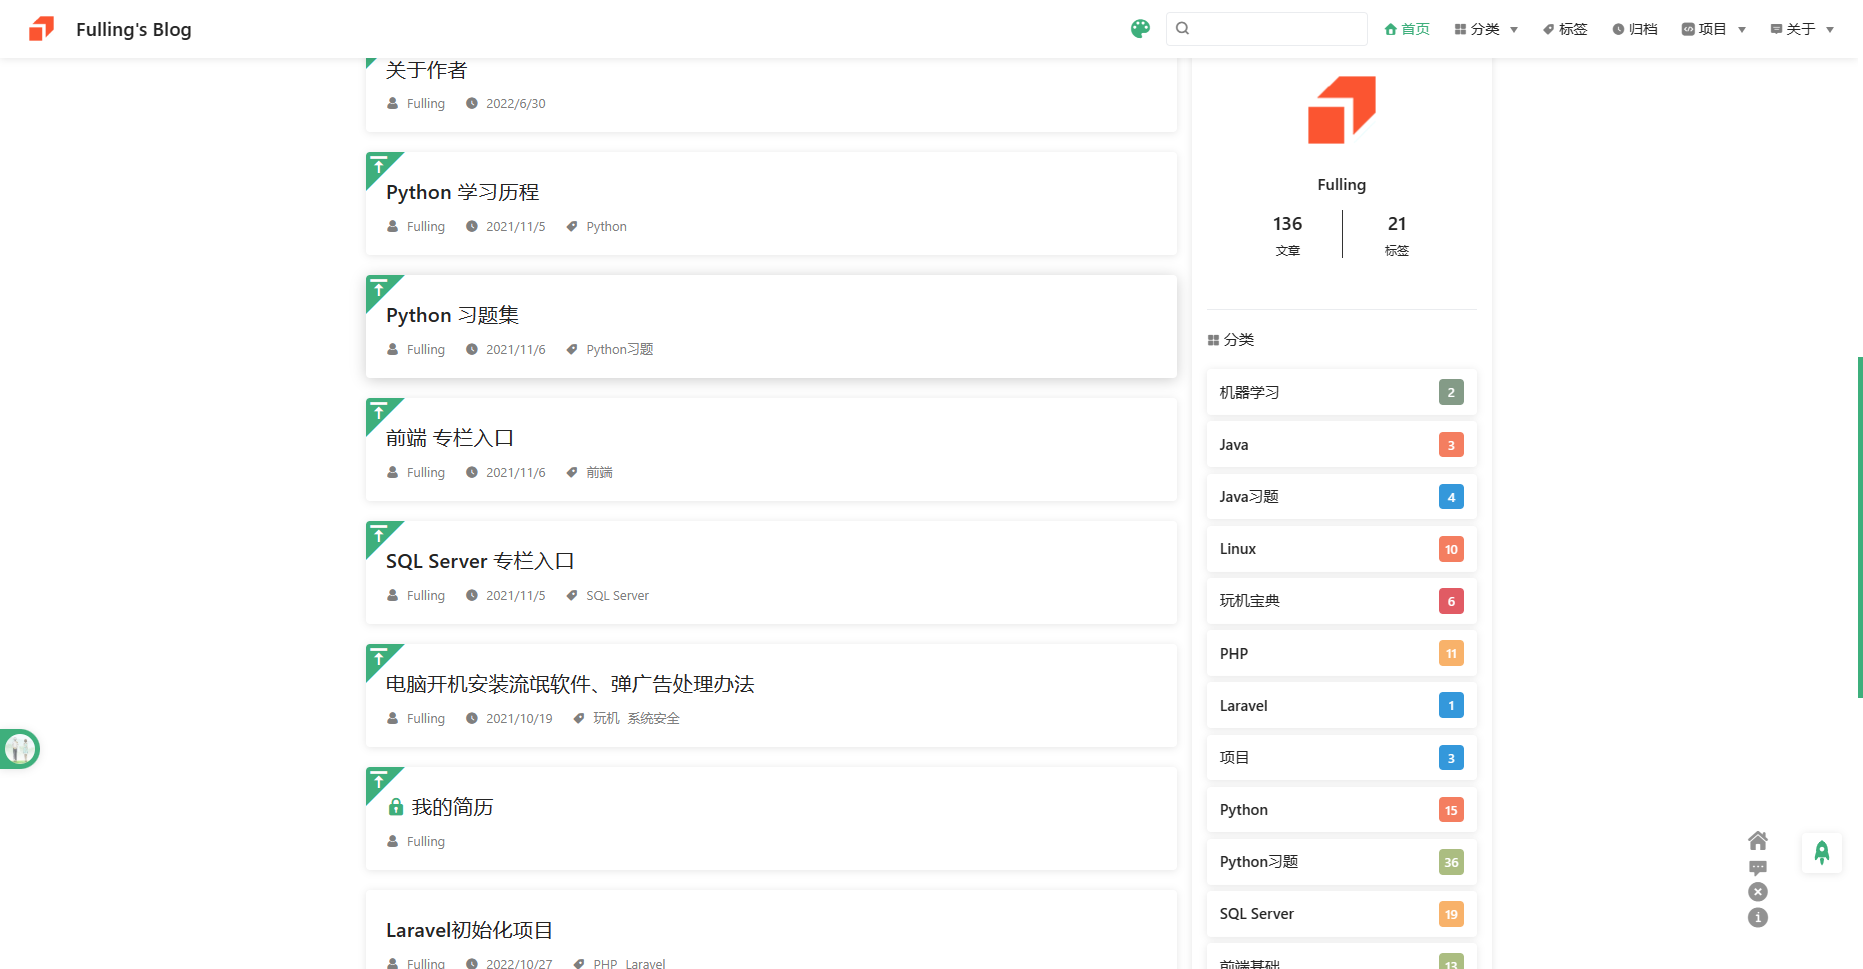
Task: Click the Python习题 tag under Python 习题集
Action: (619, 349)
